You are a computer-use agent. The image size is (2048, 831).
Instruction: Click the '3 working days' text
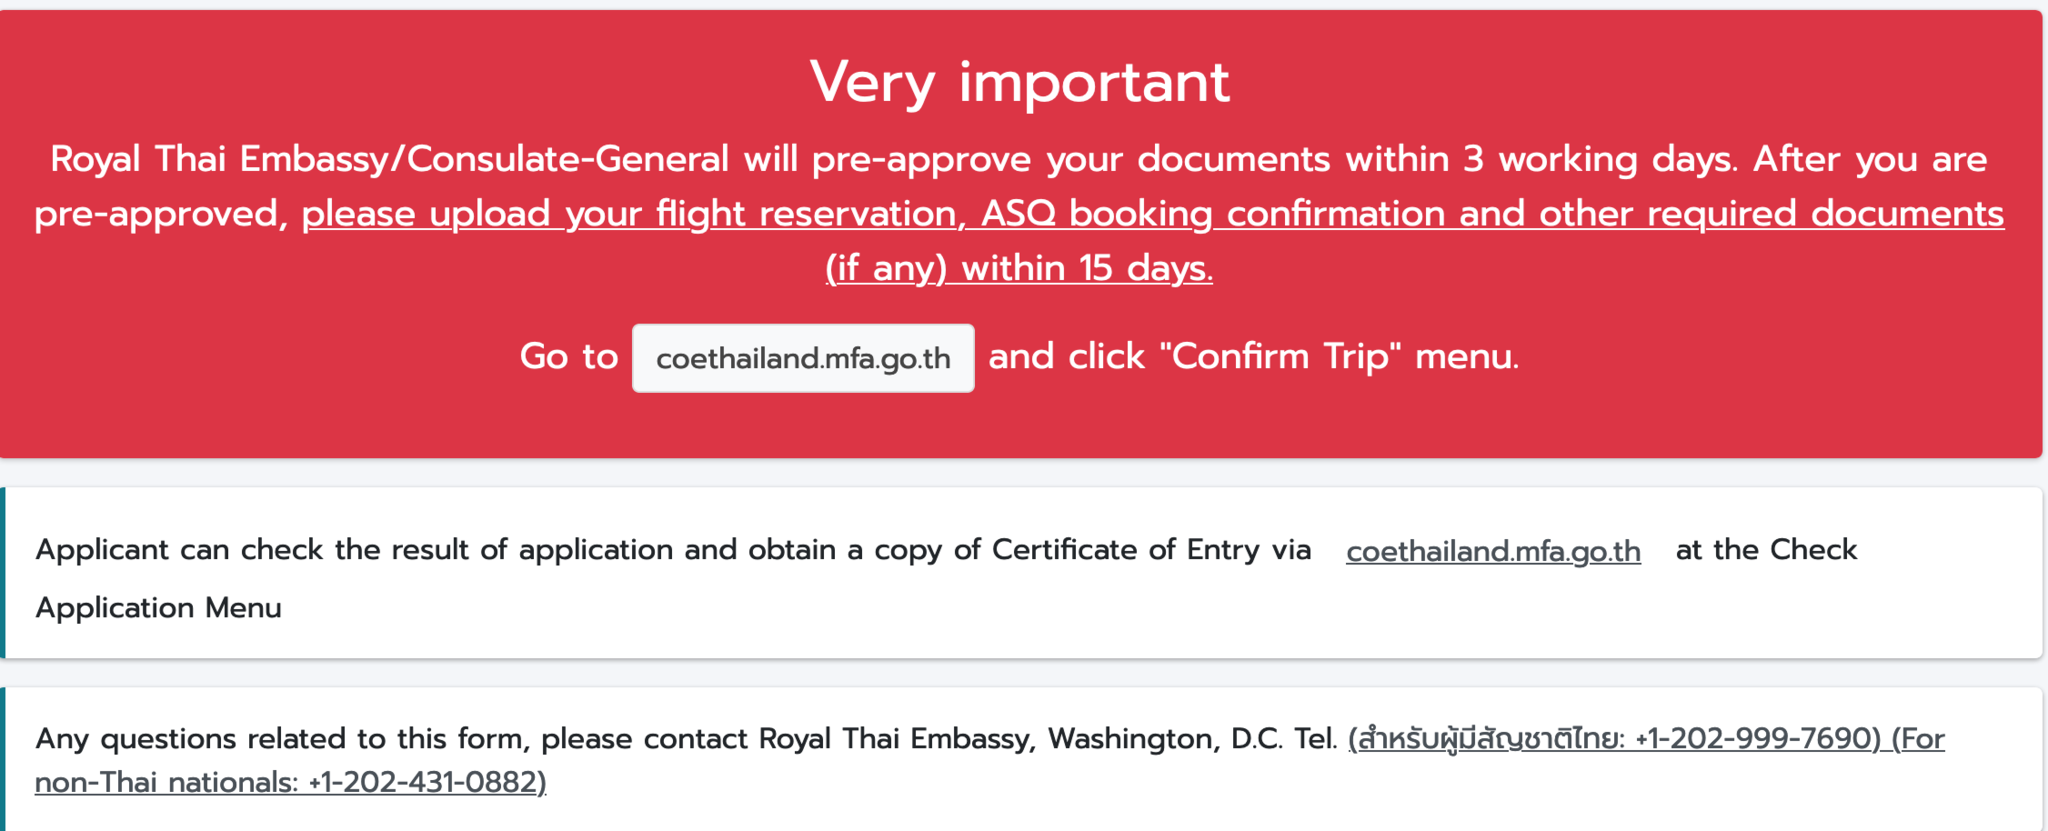[1598, 160]
